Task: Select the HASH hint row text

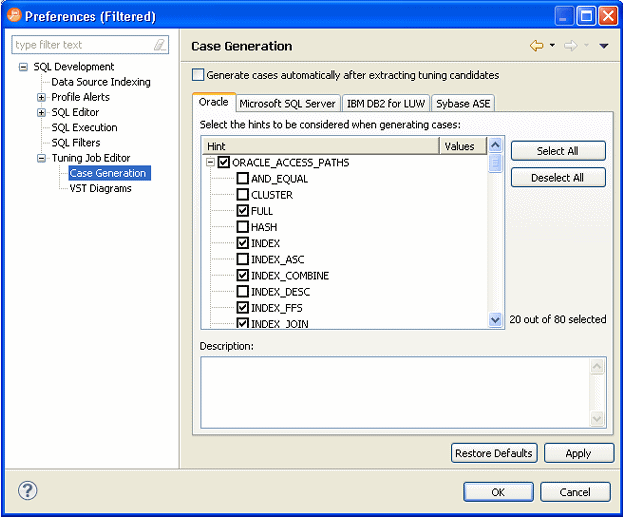Action: pyautogui.click(x=264, y=227)
